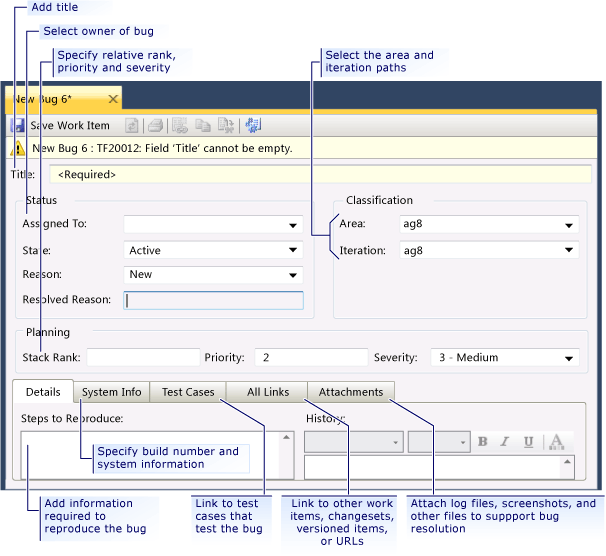
Task: Click the printer icon in the toolbar
Action: [x=156, y=126]
